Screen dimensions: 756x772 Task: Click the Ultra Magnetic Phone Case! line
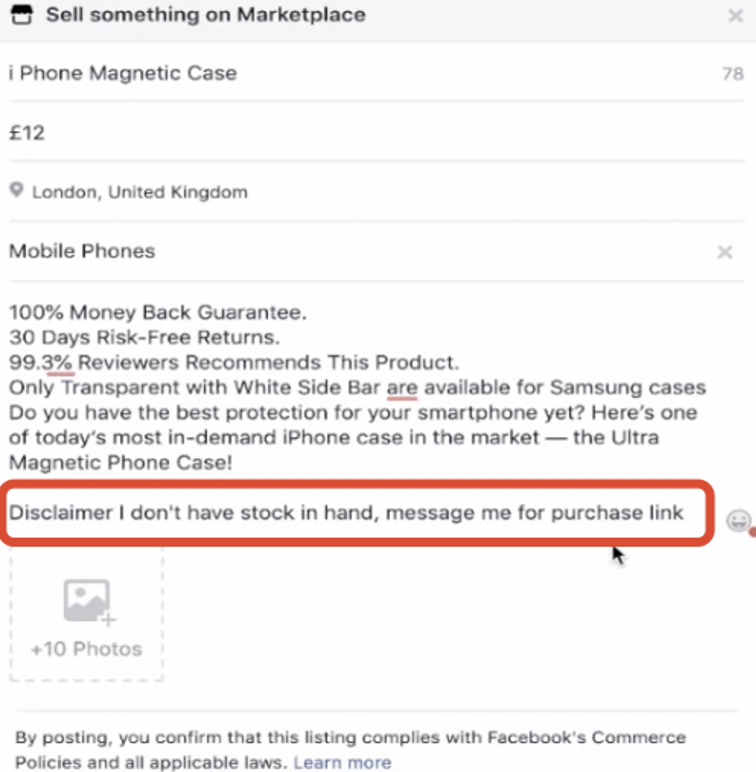(x=121, y=463)
